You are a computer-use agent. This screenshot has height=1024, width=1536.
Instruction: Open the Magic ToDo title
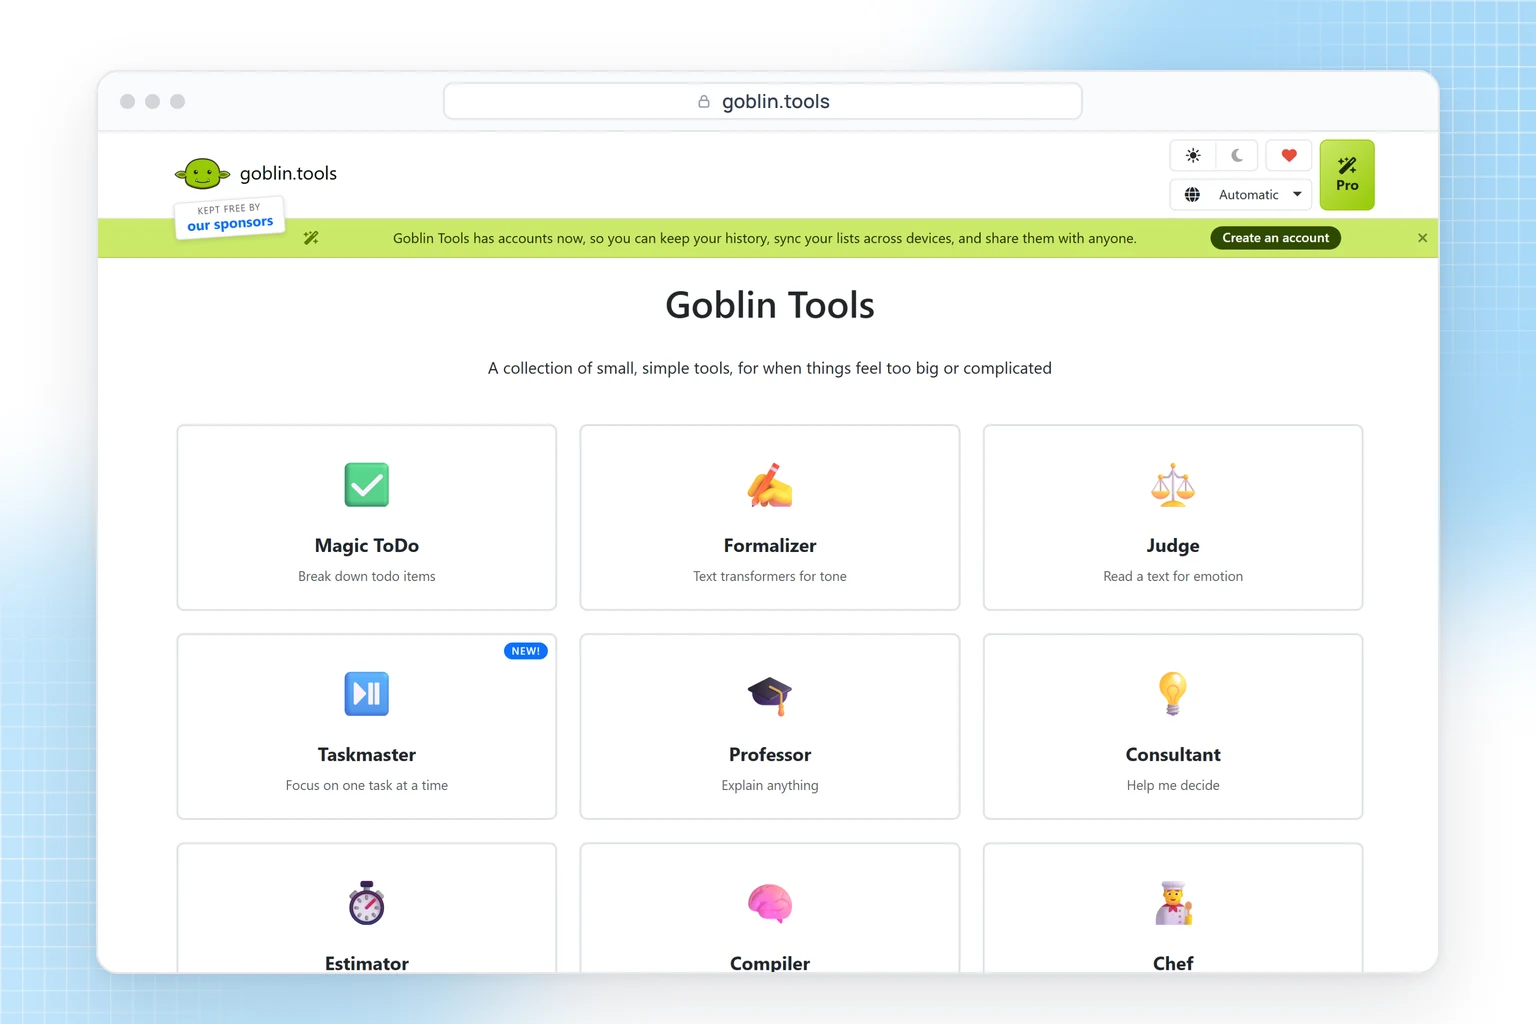pos(367,546)
